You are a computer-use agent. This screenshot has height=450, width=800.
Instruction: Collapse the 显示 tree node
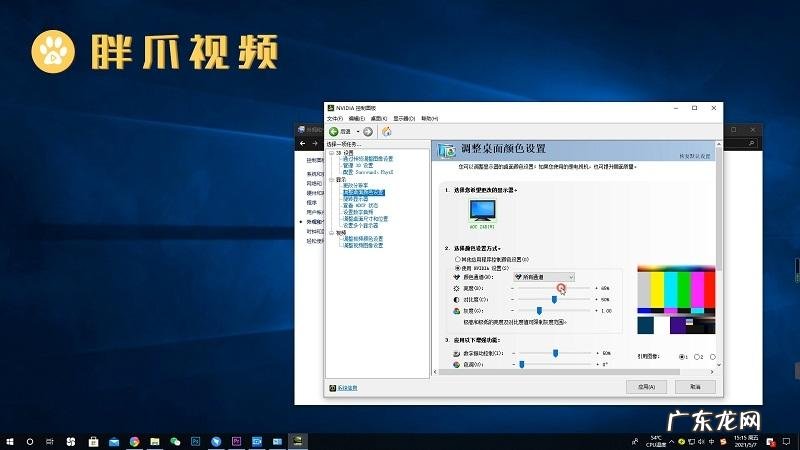point(331,180)
